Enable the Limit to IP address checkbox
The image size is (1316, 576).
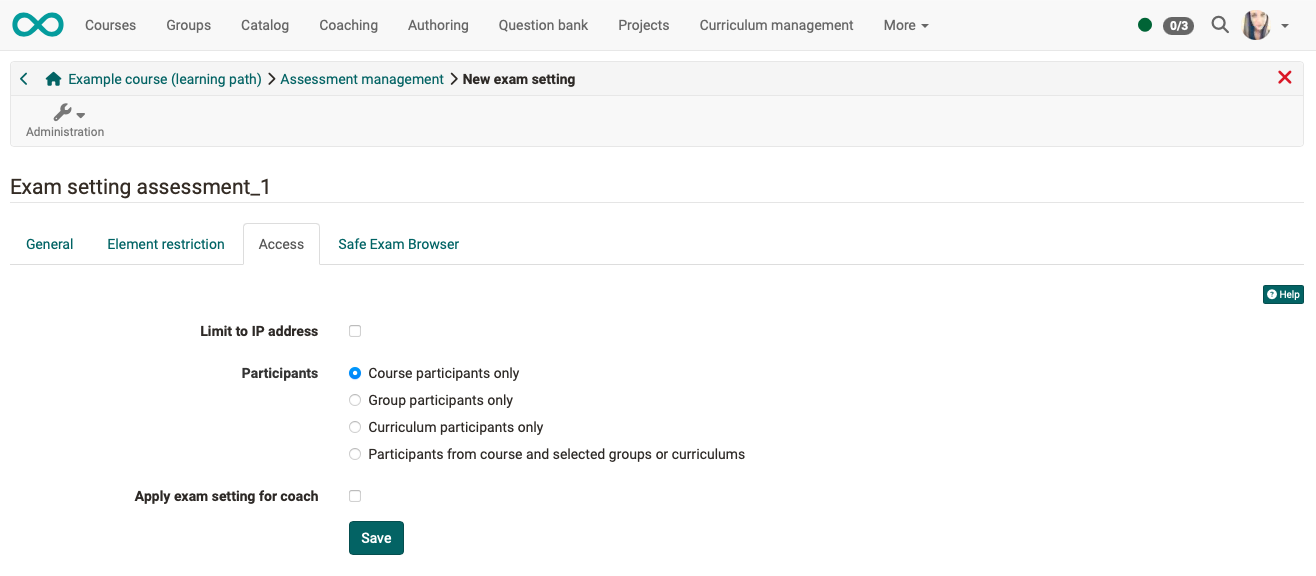(x=354, y=330)
